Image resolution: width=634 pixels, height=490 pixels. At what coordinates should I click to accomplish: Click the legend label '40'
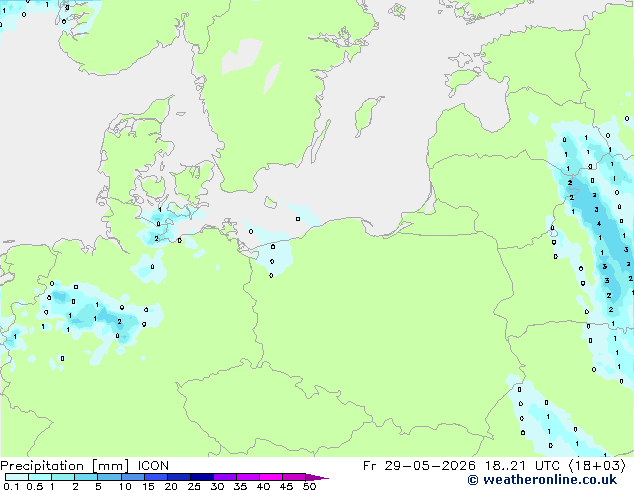263,486
